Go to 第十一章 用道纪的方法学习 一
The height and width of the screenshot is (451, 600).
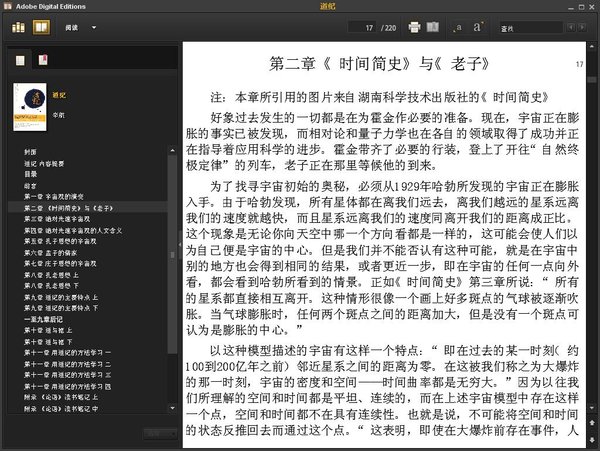(67, 352)
